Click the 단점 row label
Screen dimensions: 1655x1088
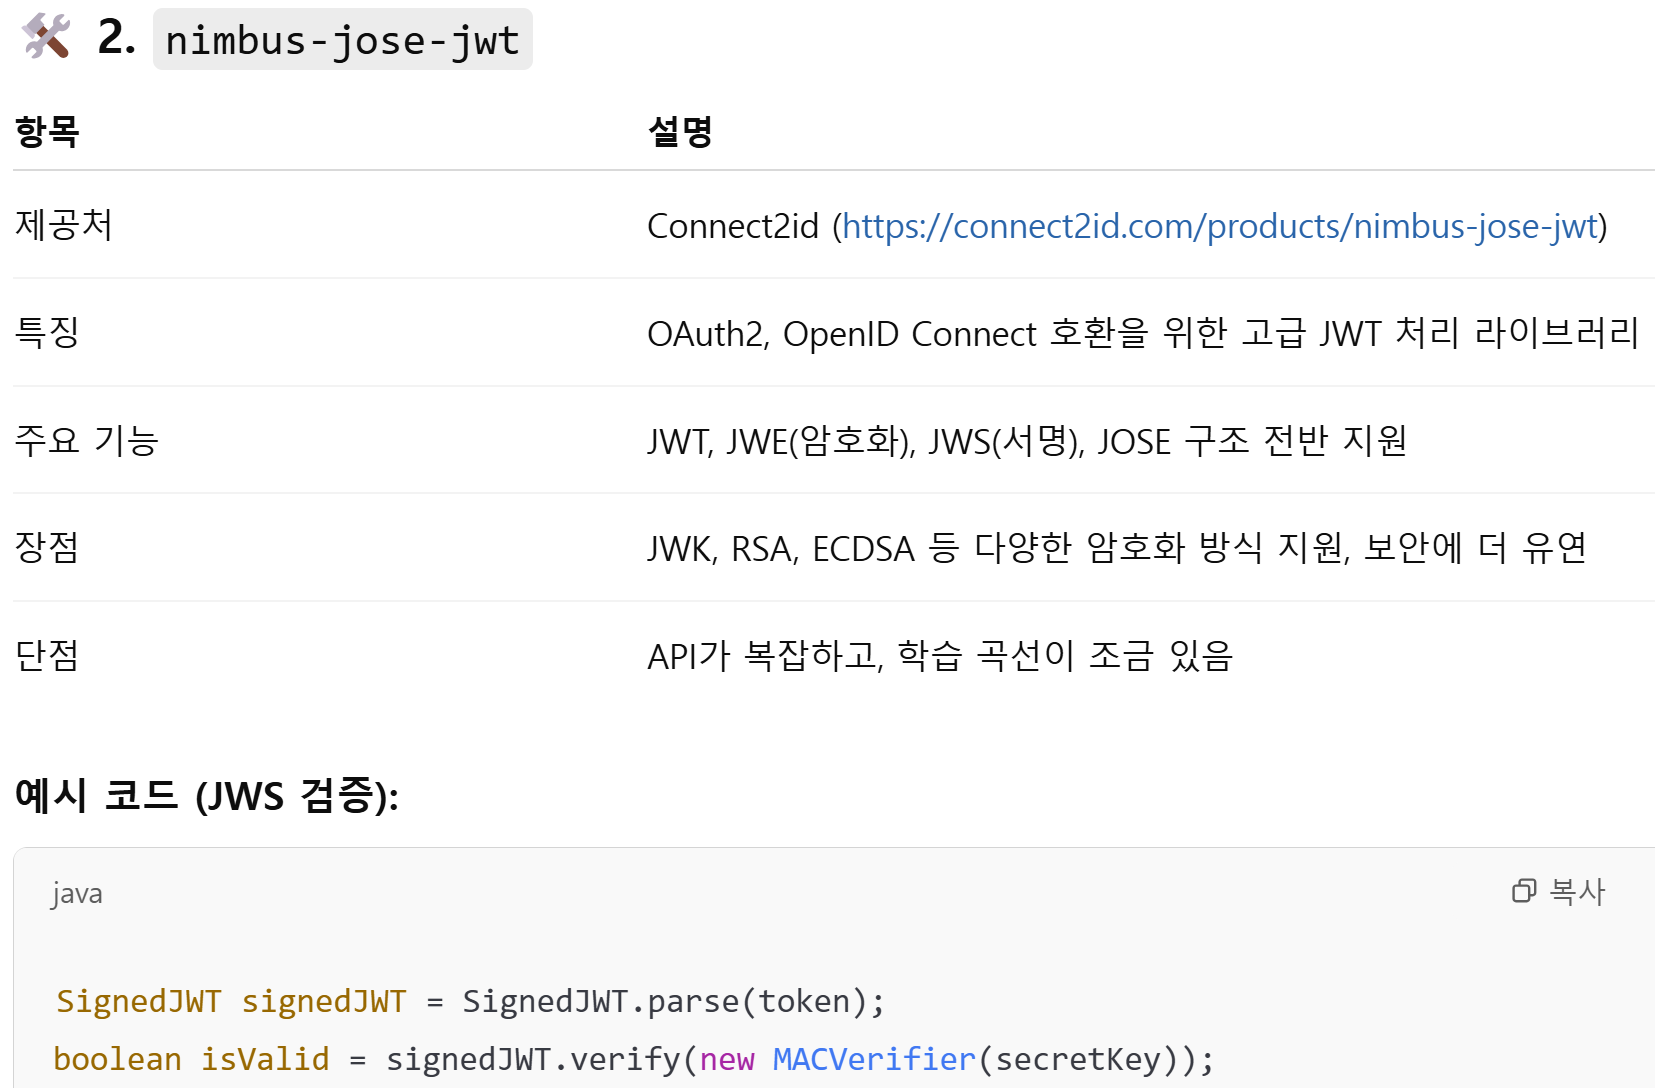[x=47, y=655]
